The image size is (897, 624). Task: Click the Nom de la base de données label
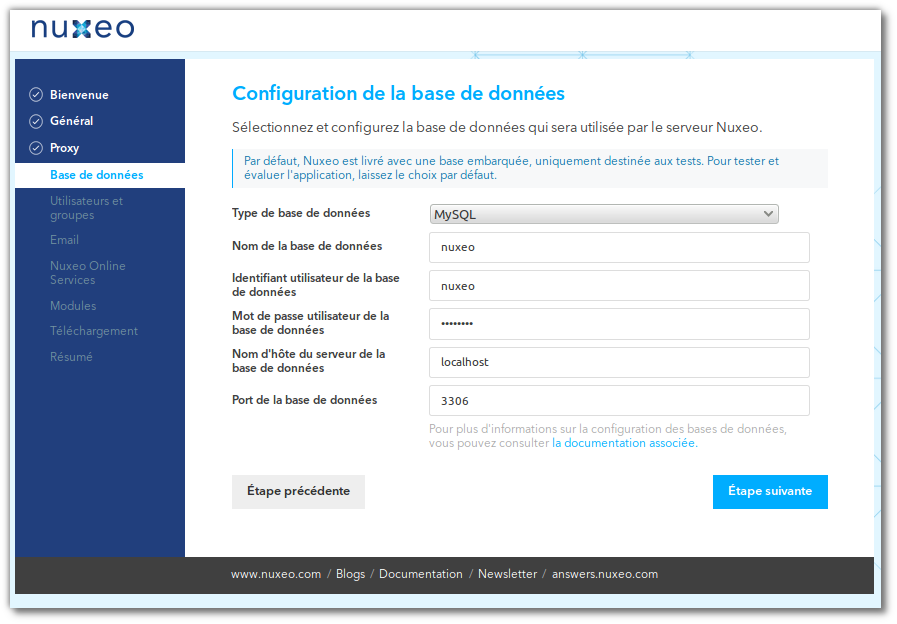307,246
